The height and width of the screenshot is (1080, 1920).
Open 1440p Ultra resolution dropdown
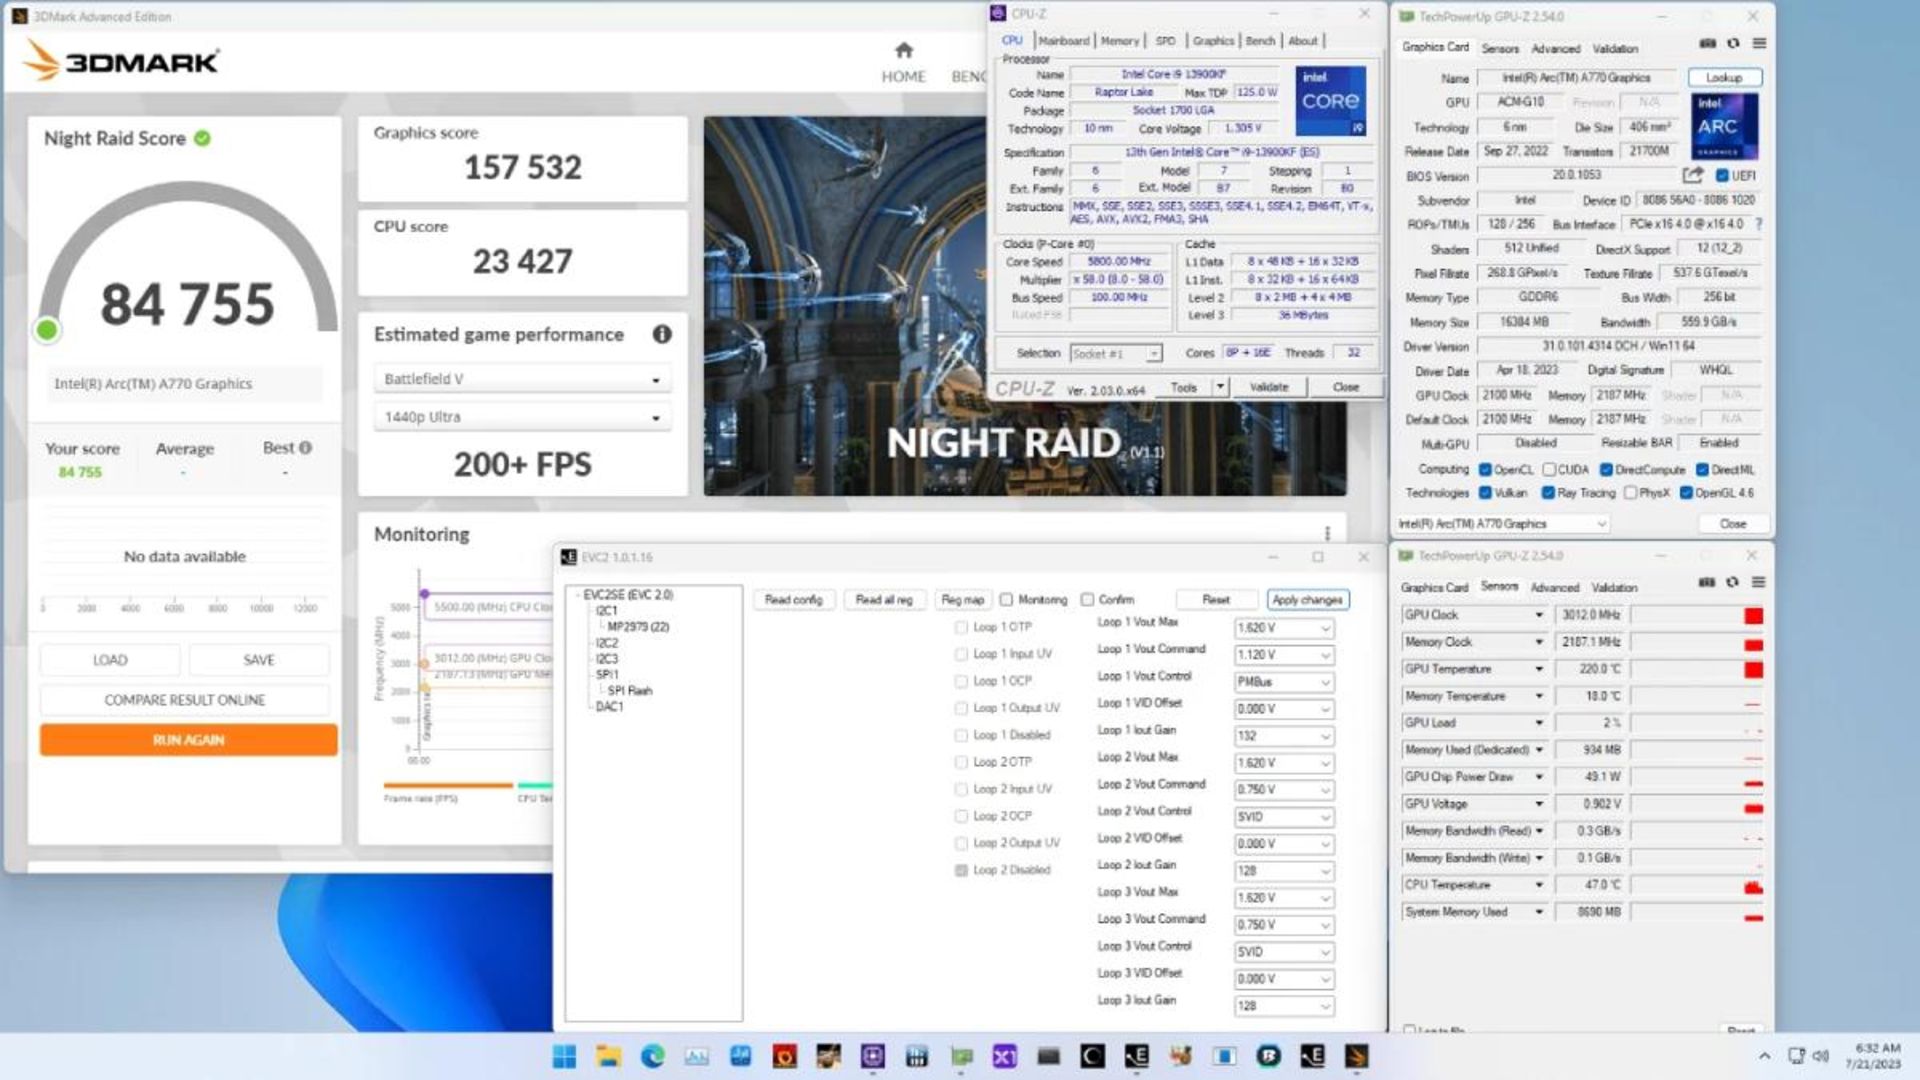522,417
